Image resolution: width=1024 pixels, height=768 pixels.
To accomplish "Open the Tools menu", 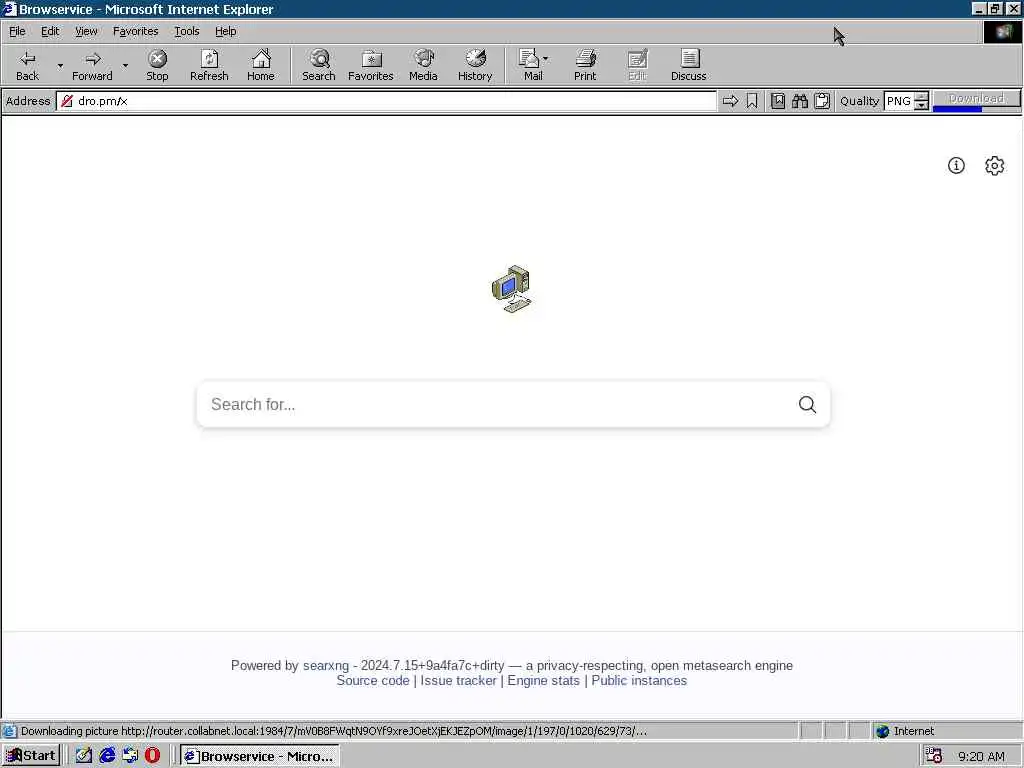I will click(186, 31).
